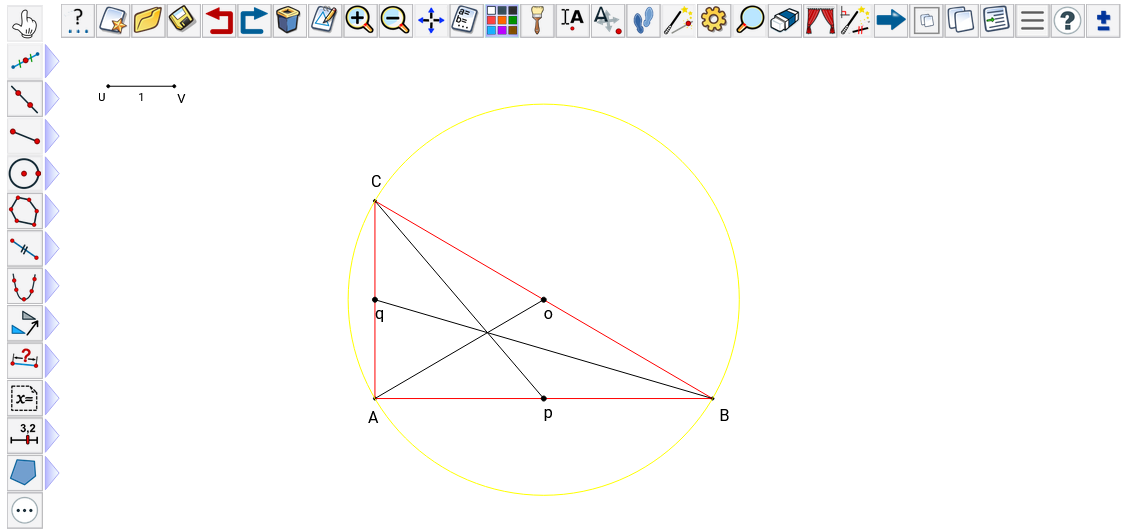Open the list sheet with green arrow icon
This screenshot has height=530, width=1126.
coord(997,21)
